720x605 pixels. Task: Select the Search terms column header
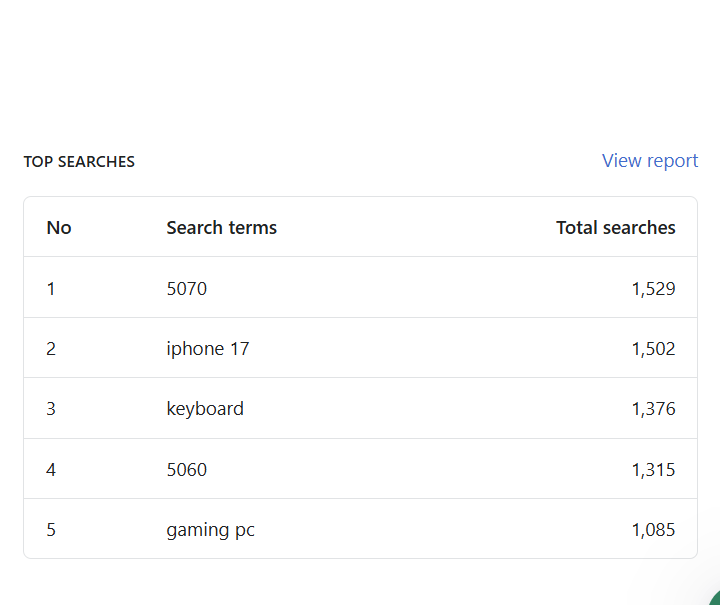click(221, 228)
